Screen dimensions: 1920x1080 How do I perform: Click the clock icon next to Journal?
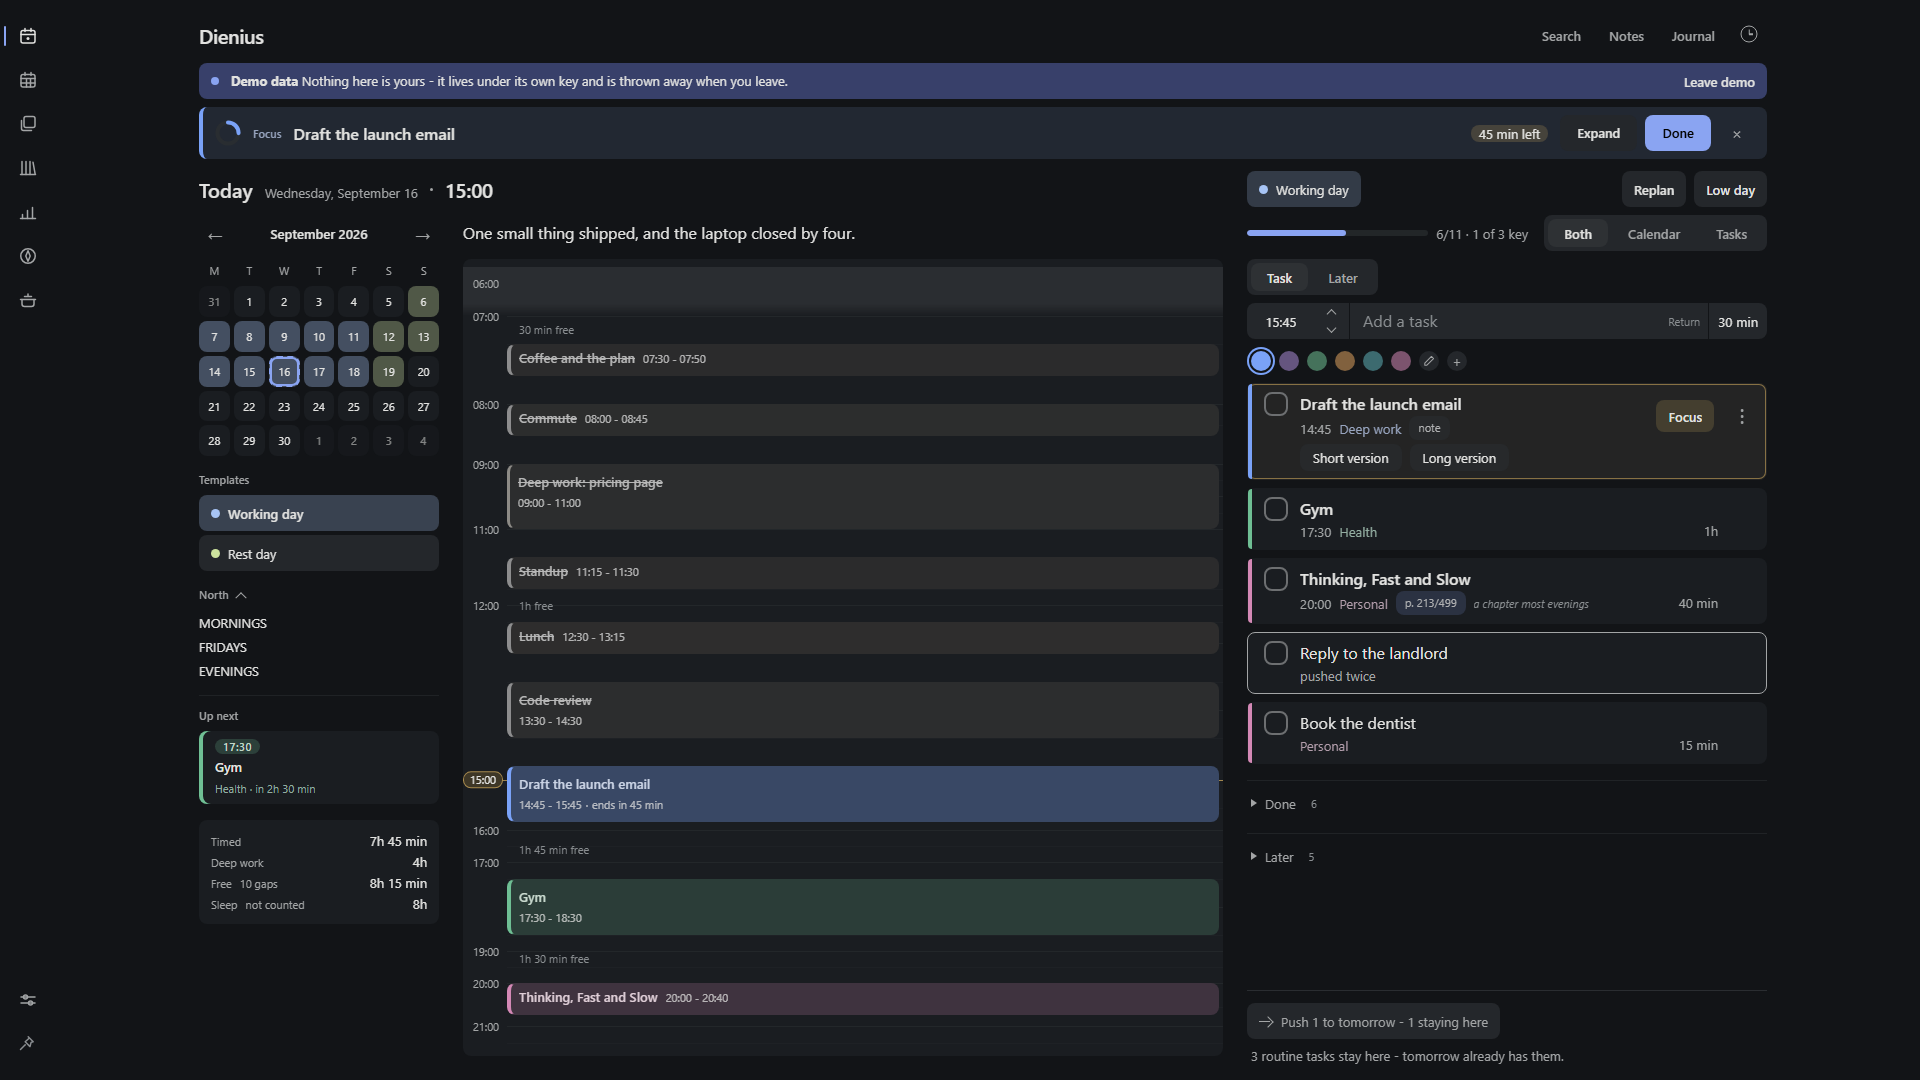[1748, 35]
